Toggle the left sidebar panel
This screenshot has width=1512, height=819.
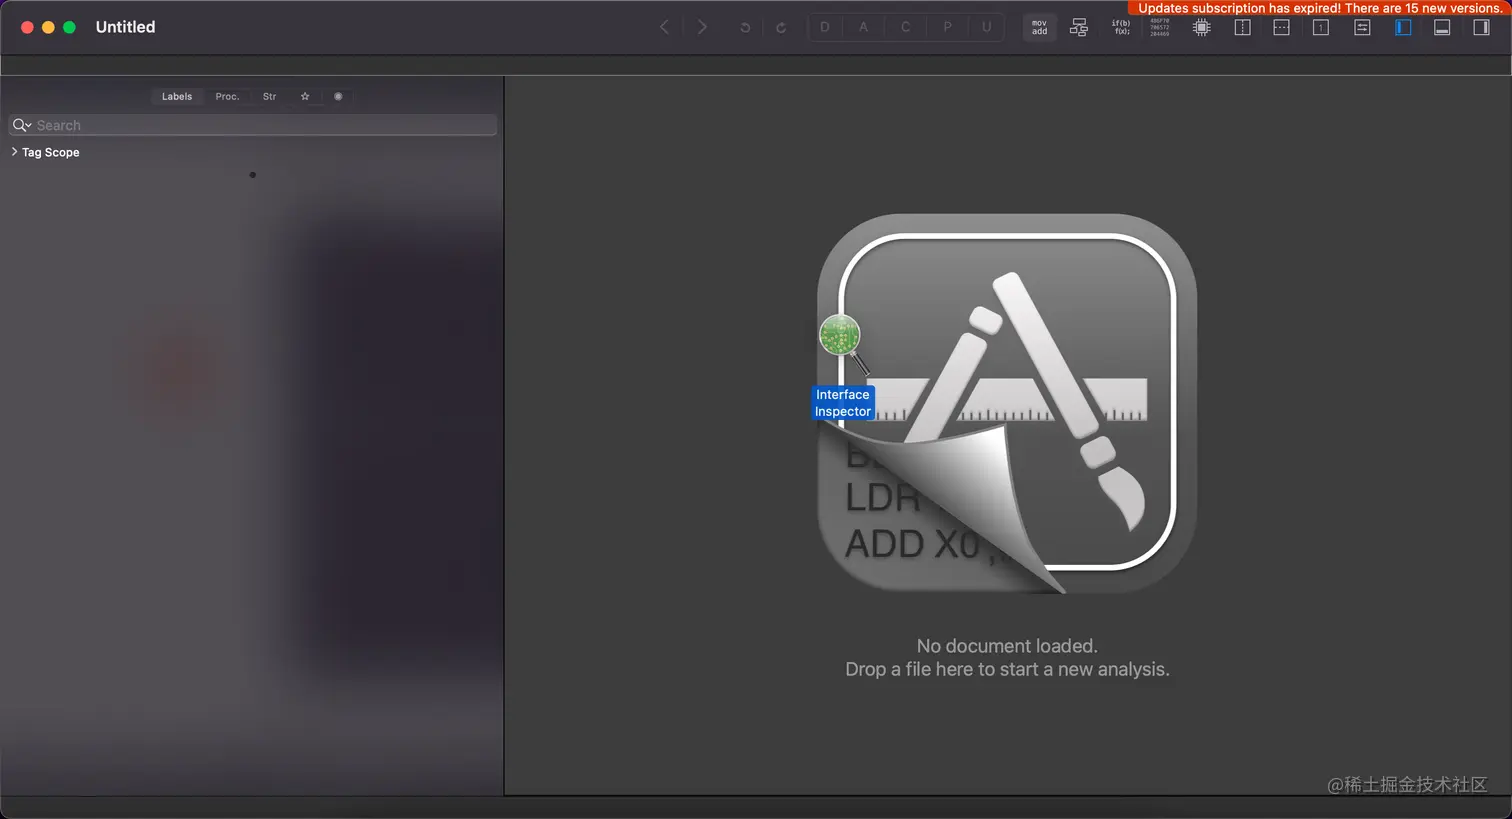pyautogui.click(x=1403, y=27)
